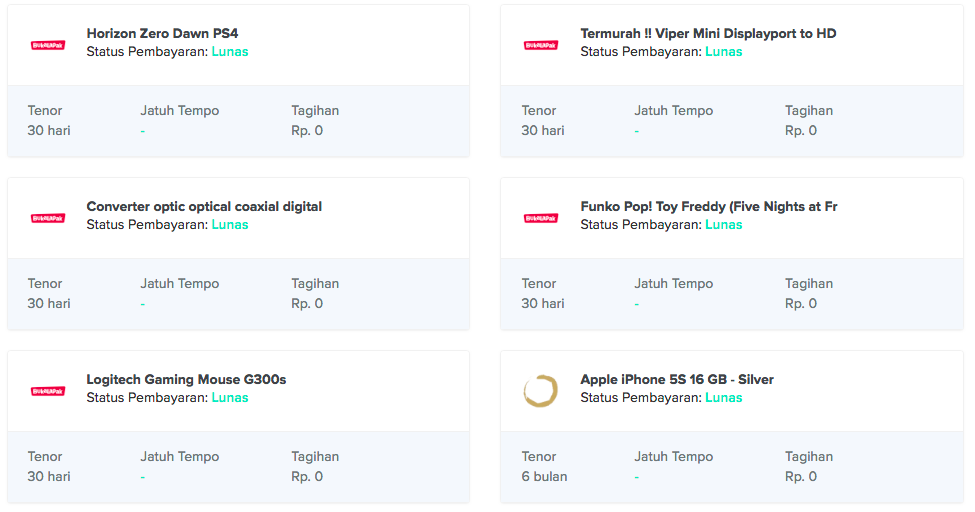Click the Bukalapak logo beside Logitech Gaming Mouse
Viewport: 975px width, 512px height.
(x=48, y=391)
